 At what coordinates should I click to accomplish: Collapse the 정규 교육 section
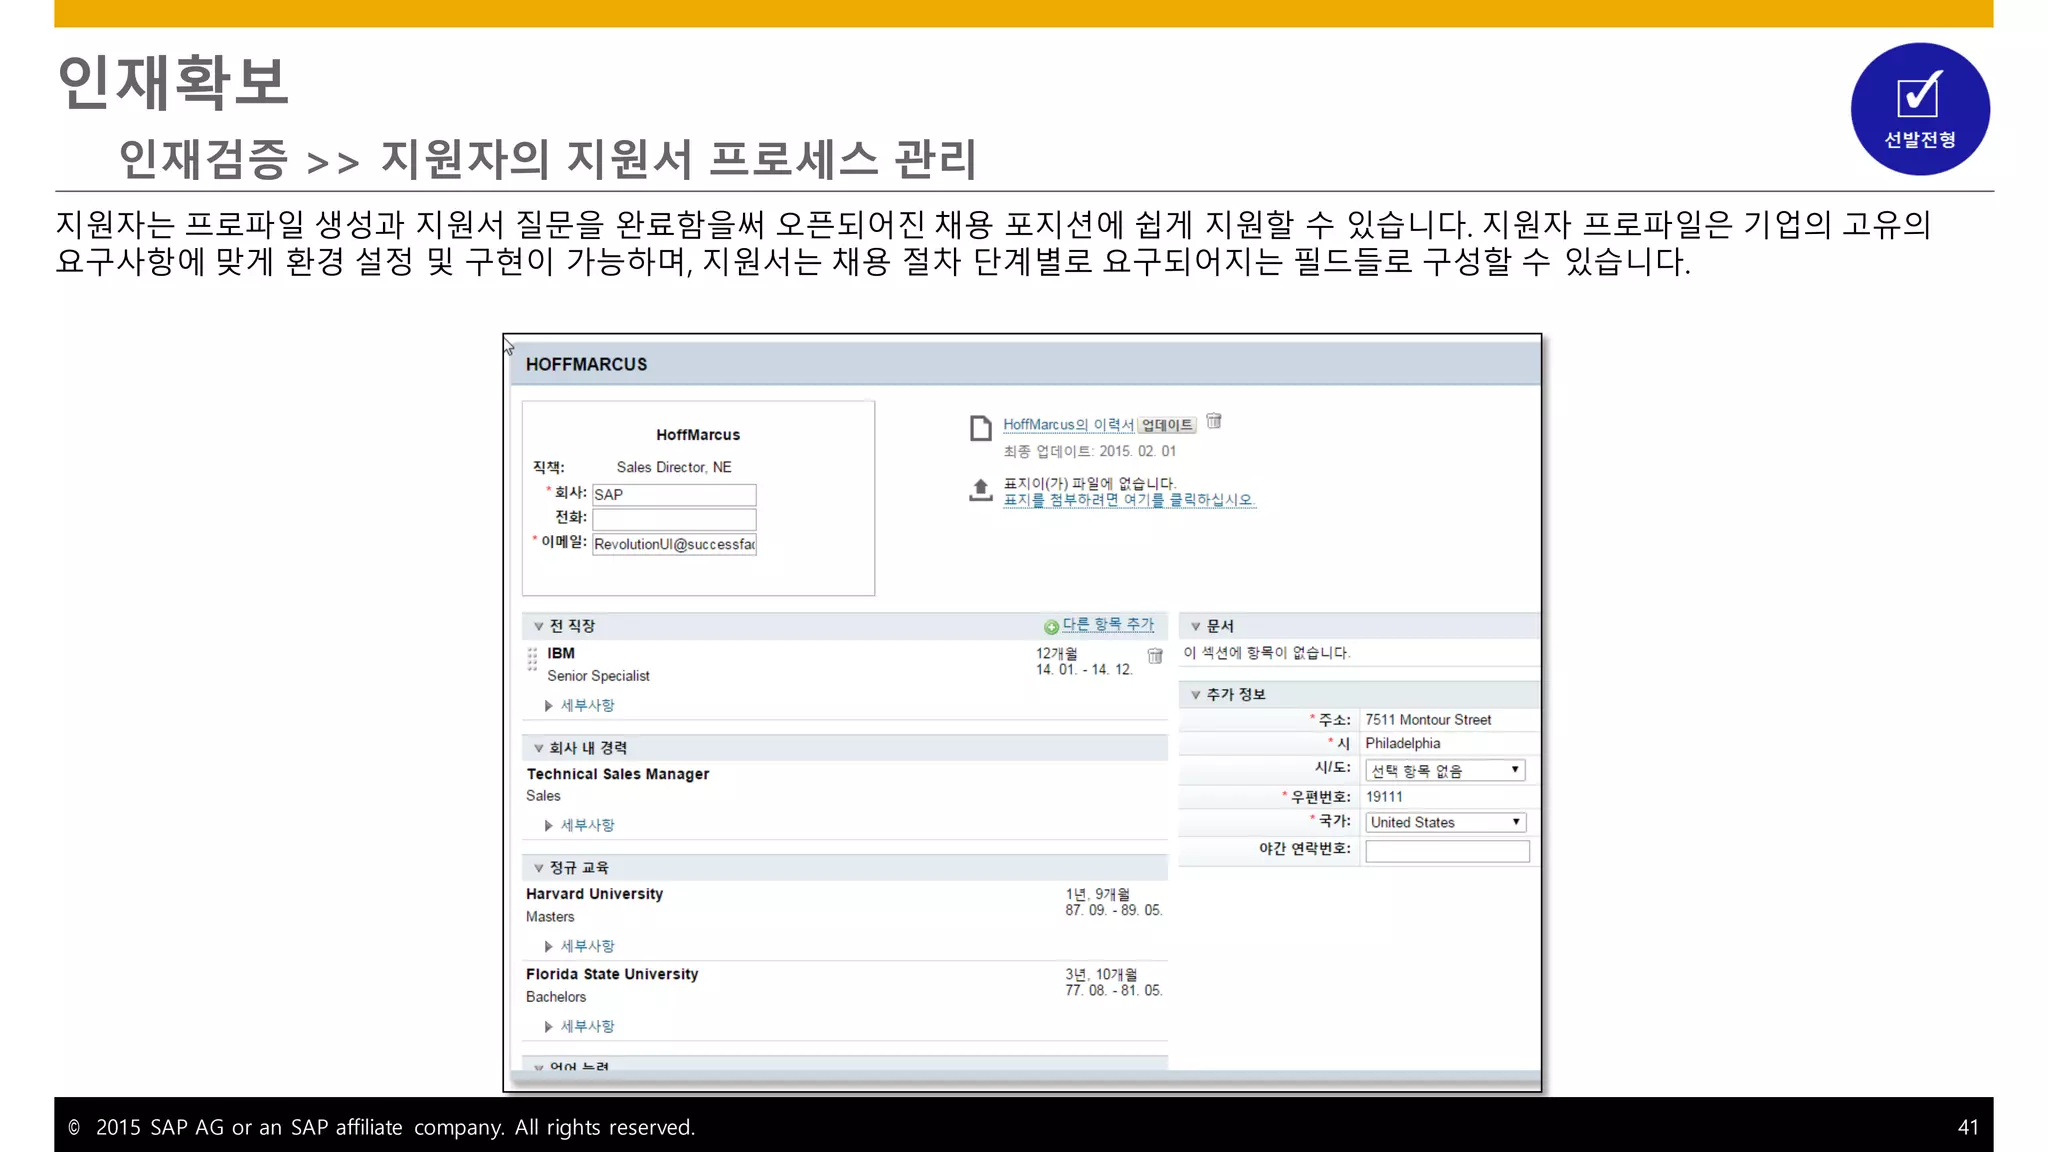pos(538,868)
